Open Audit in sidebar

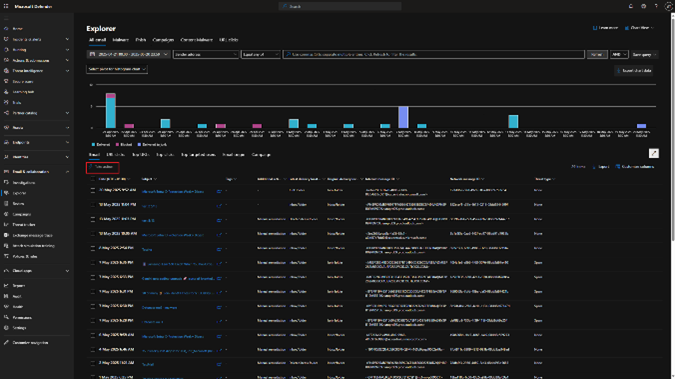click(17, 296)
